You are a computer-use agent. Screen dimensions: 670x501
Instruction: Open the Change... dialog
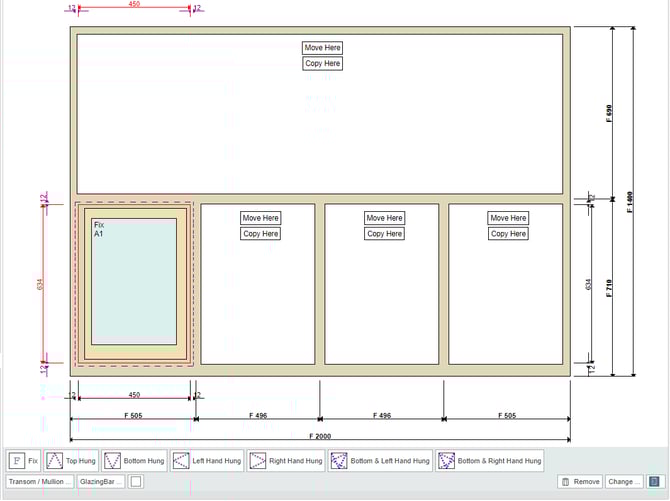click(x=623, y=482)
